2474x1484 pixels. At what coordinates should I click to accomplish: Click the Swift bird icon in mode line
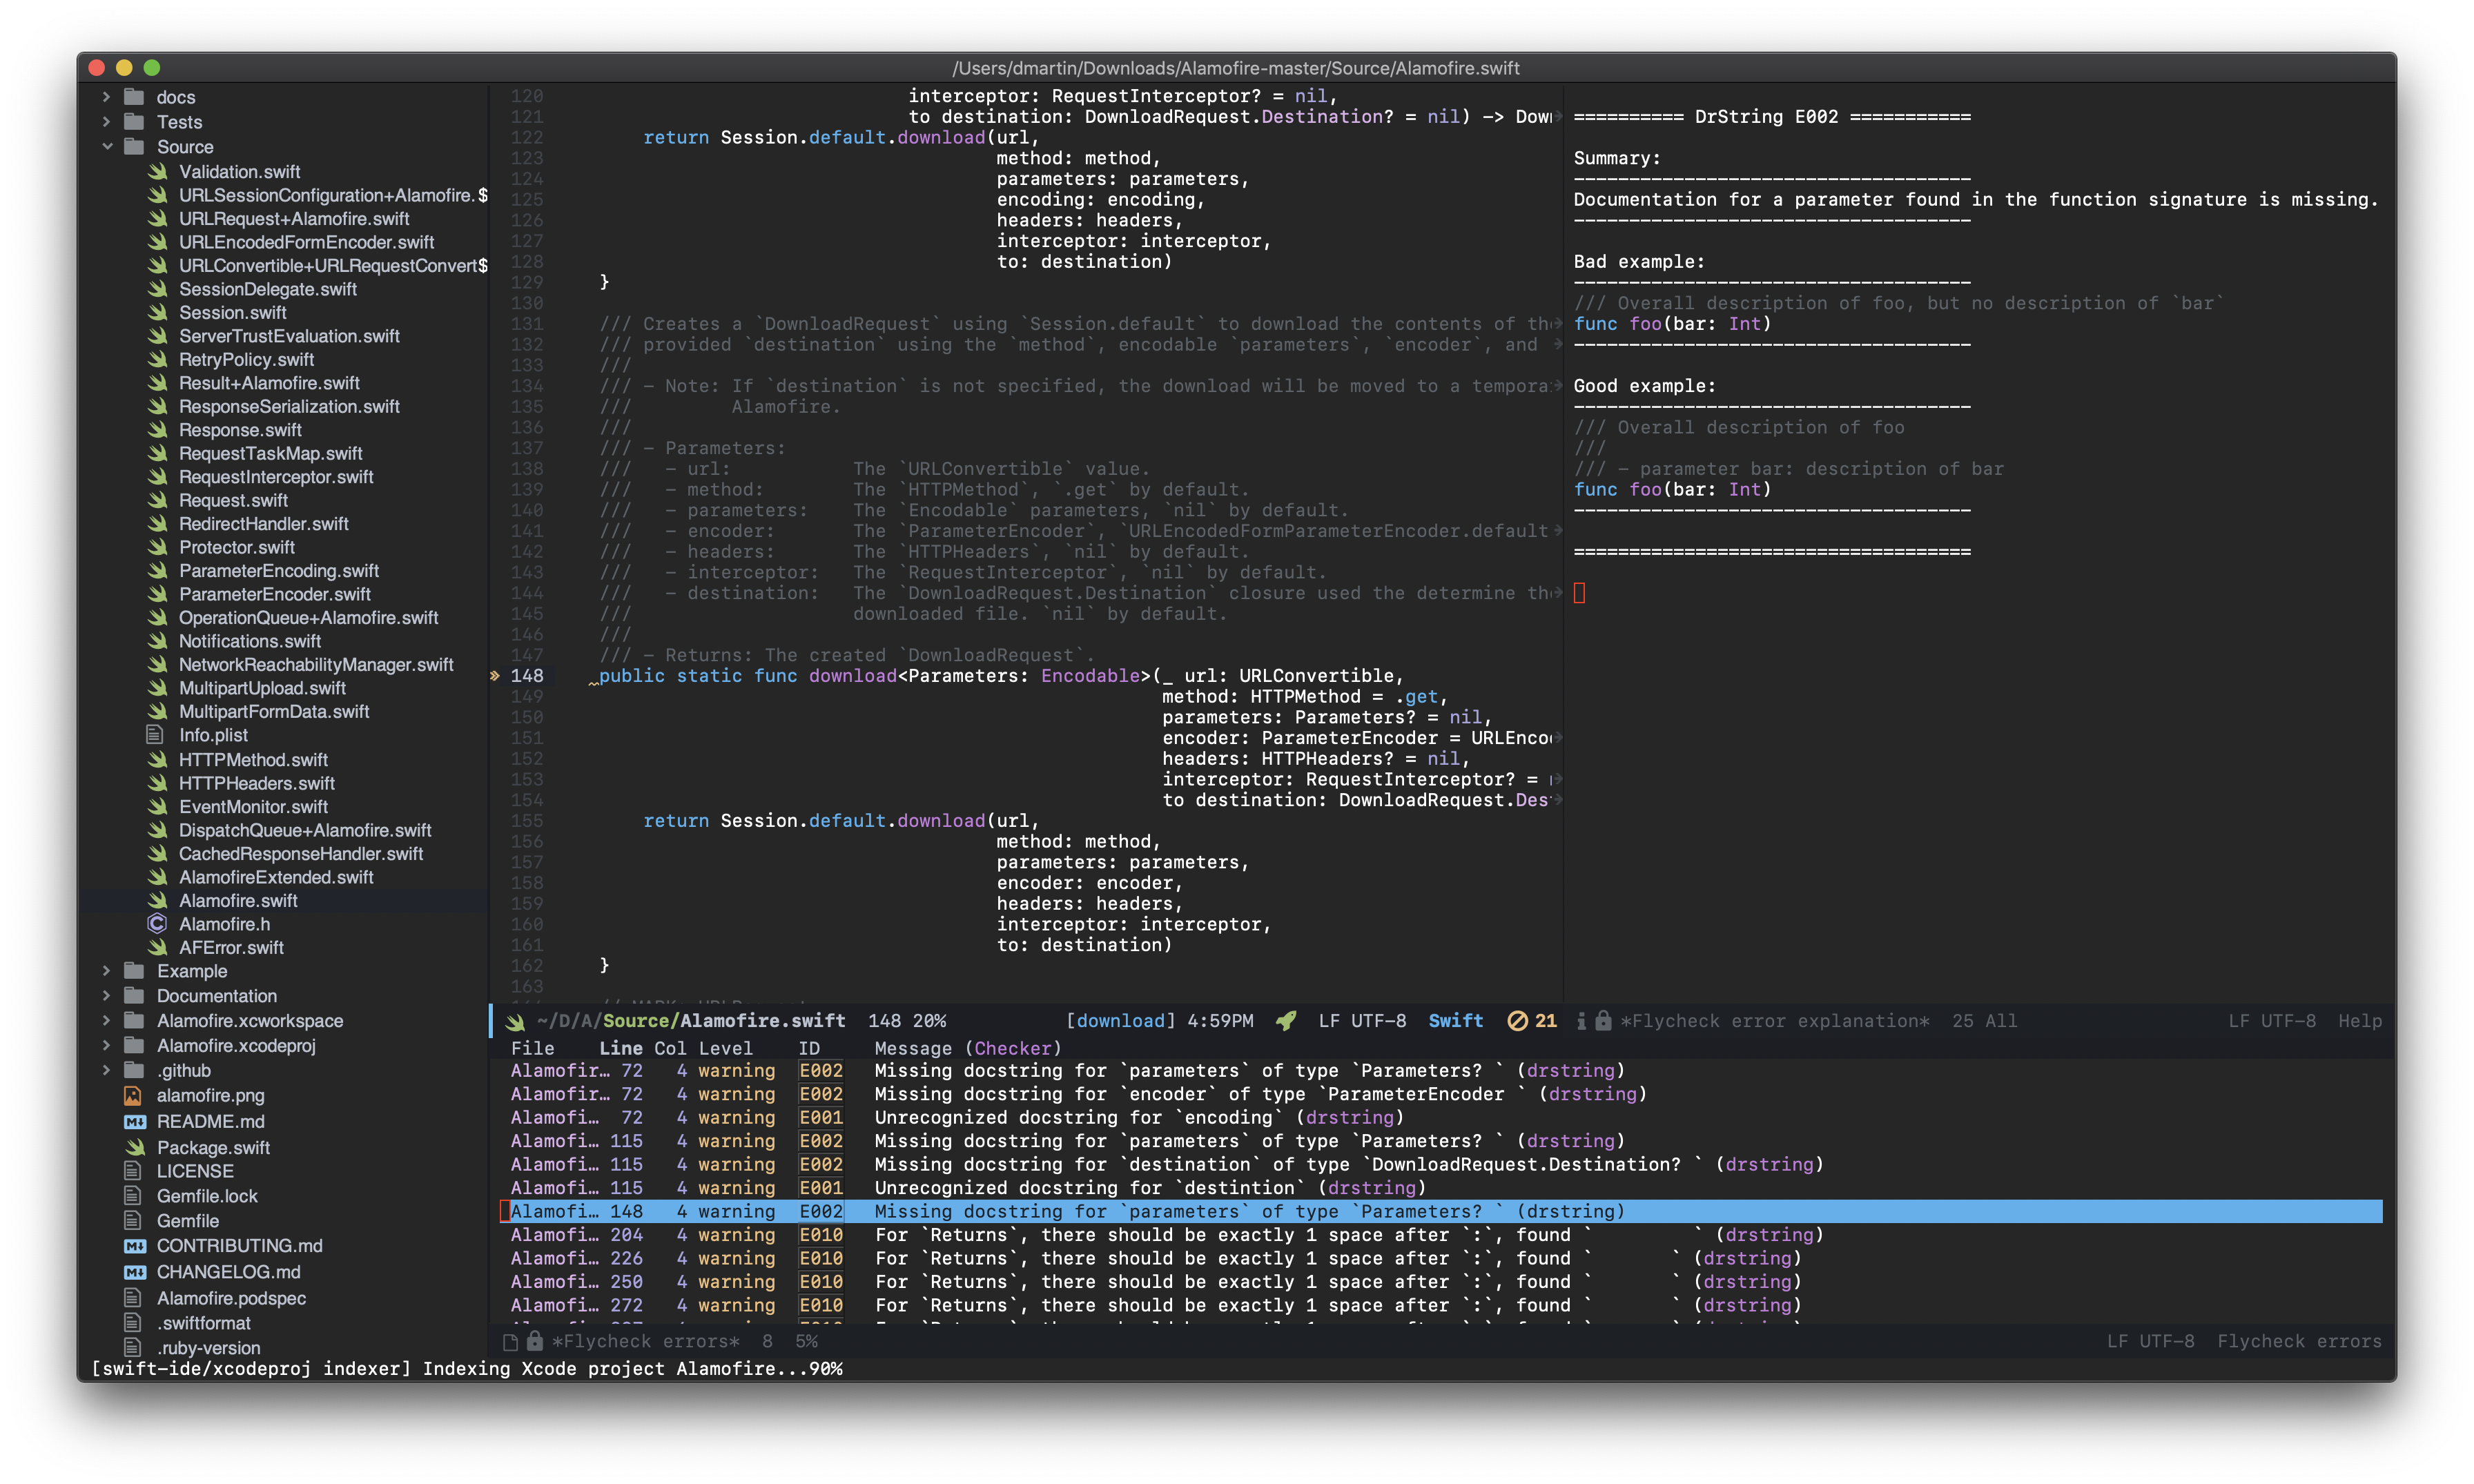[515, 1021]
